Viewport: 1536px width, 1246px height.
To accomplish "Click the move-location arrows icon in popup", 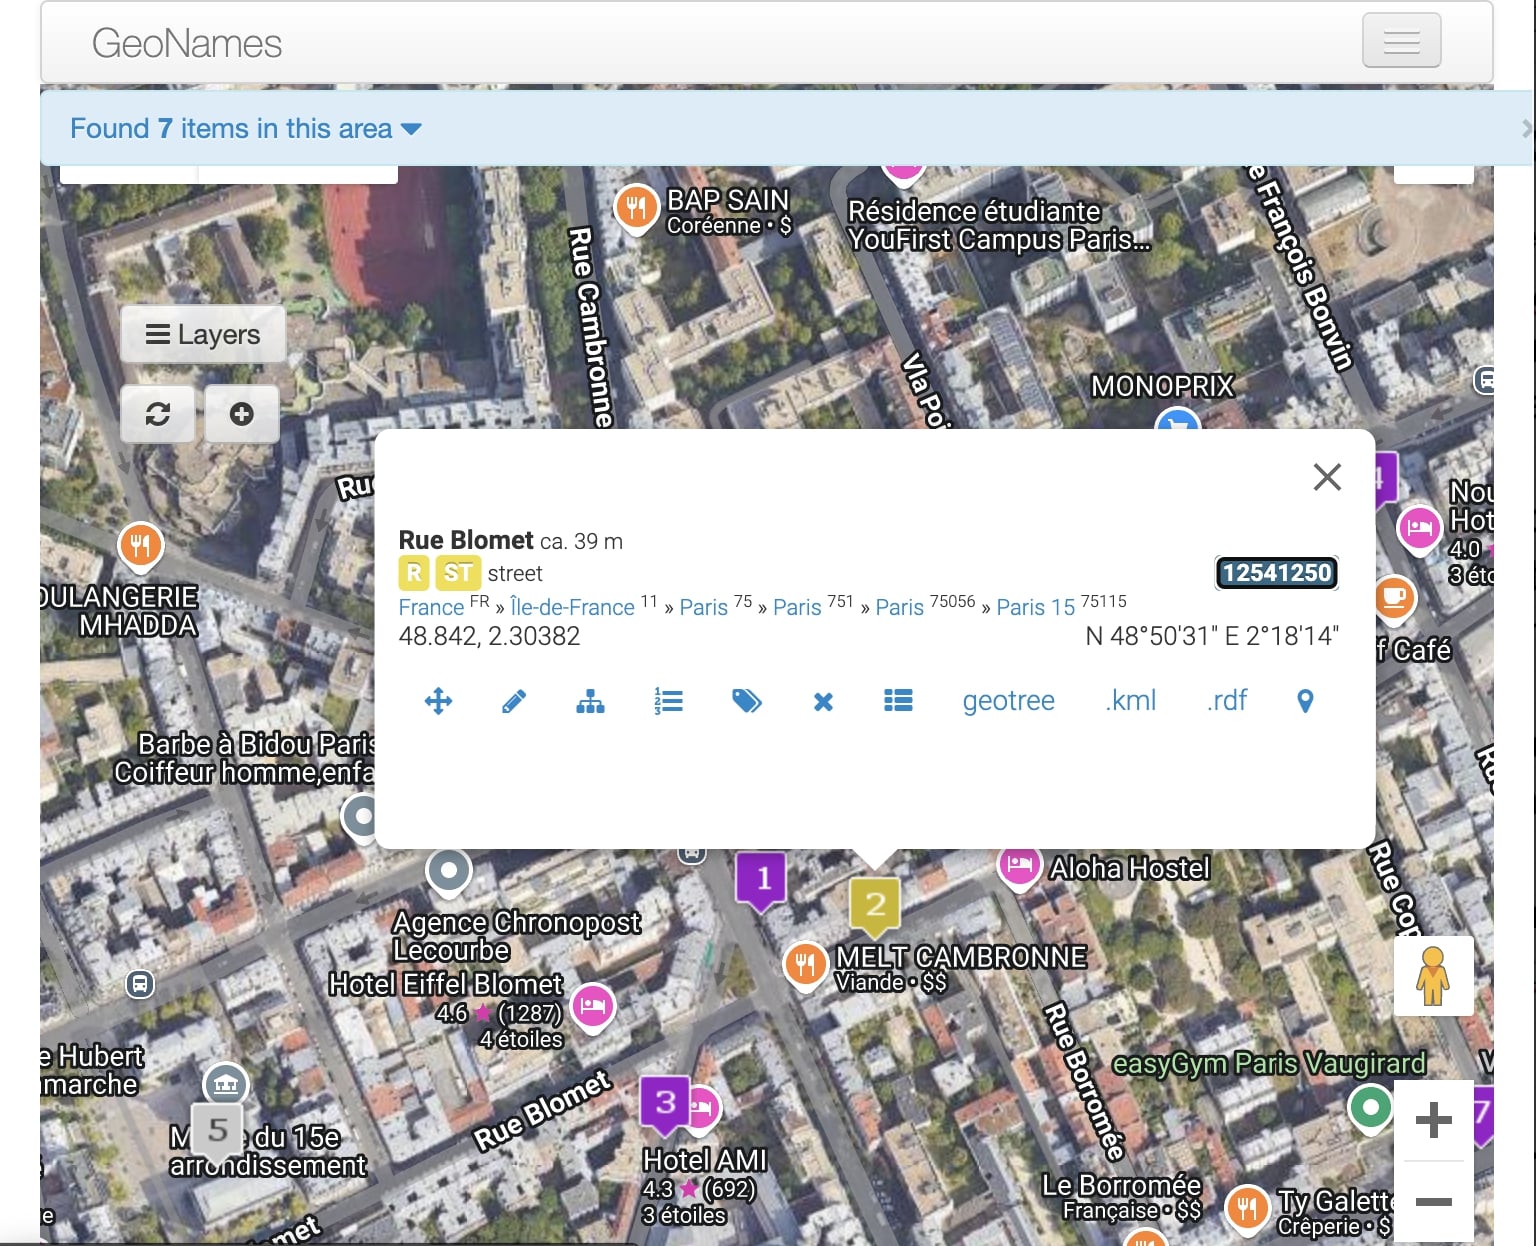I will (x=438, y=701).
